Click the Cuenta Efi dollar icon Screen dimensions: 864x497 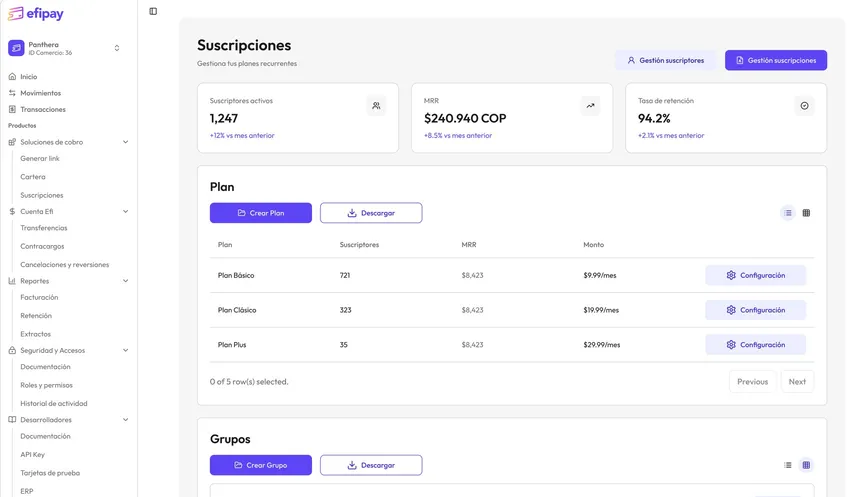pos(12,212)
